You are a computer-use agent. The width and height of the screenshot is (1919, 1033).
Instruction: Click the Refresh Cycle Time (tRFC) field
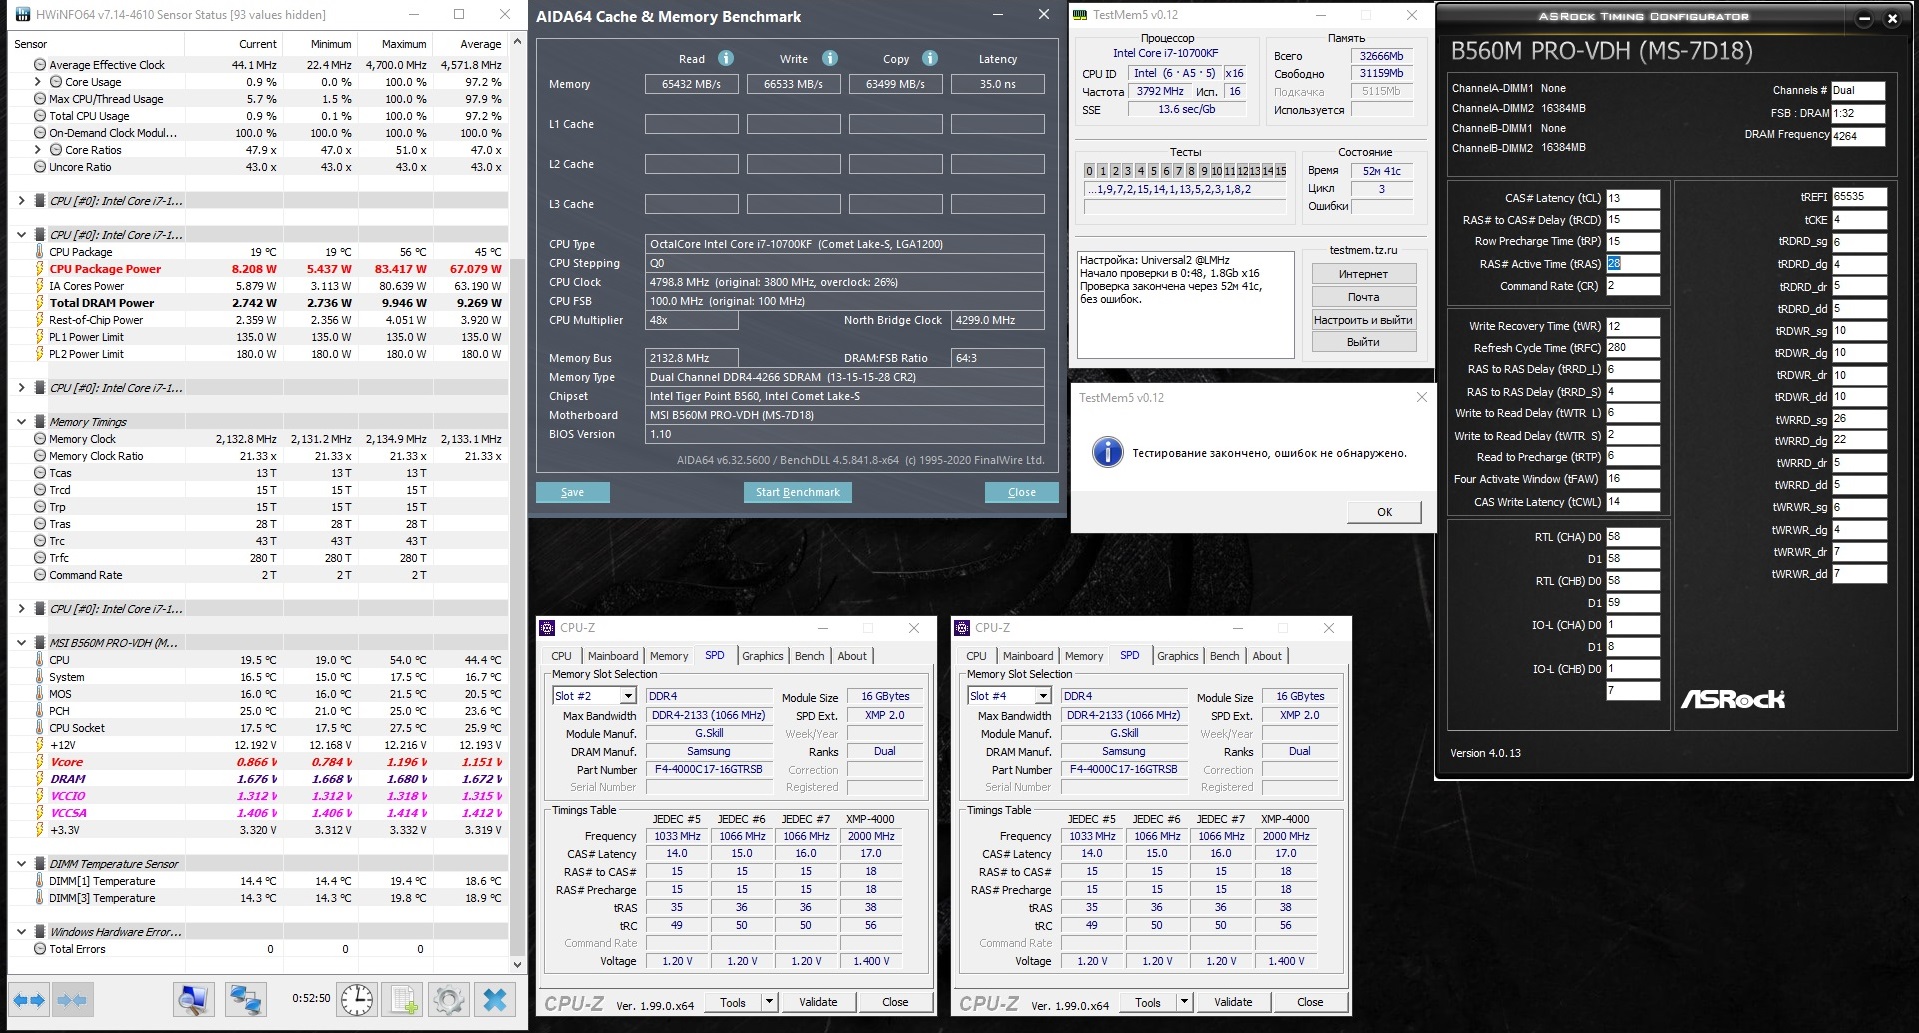pos(1633,348)
